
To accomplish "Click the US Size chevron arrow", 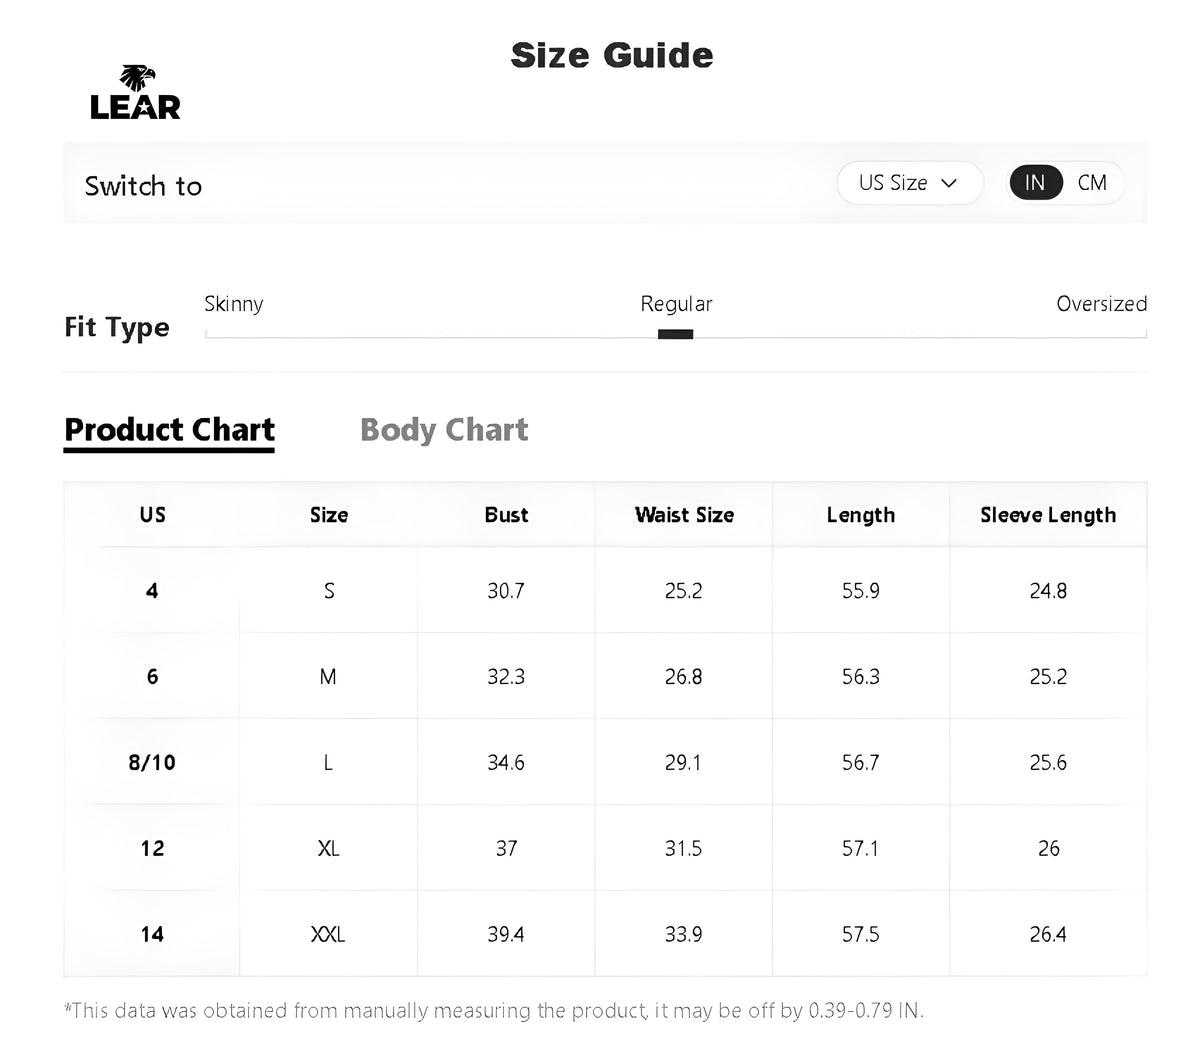I will click(x=950, y=183).
